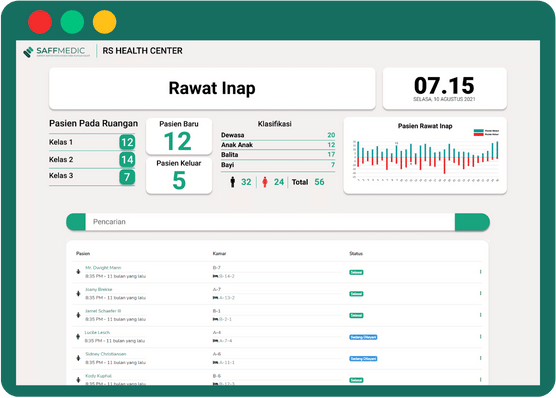556x398 pixels.
Task: Open the three-dot menu for Joany Brekke
Action: tap(480, 293)
